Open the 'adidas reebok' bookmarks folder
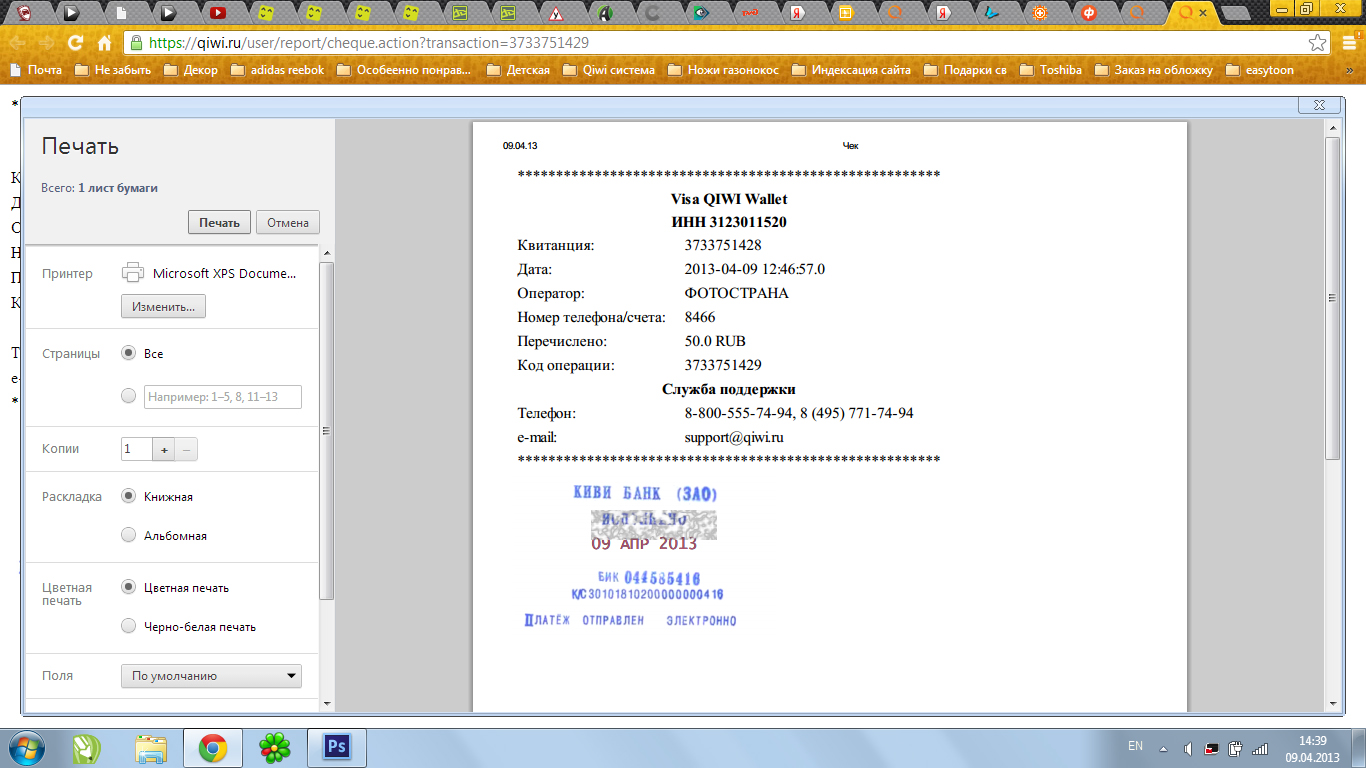Screen dimensions: 1366x768 [x=277, y=70]
